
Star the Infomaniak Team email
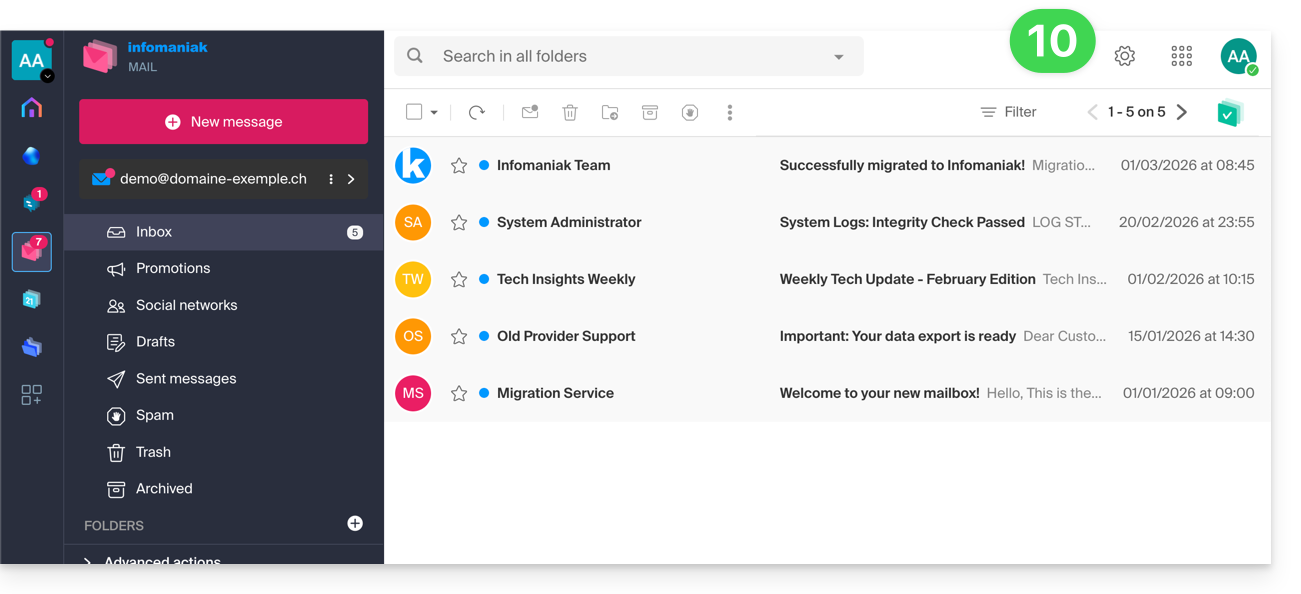point(459,166)
